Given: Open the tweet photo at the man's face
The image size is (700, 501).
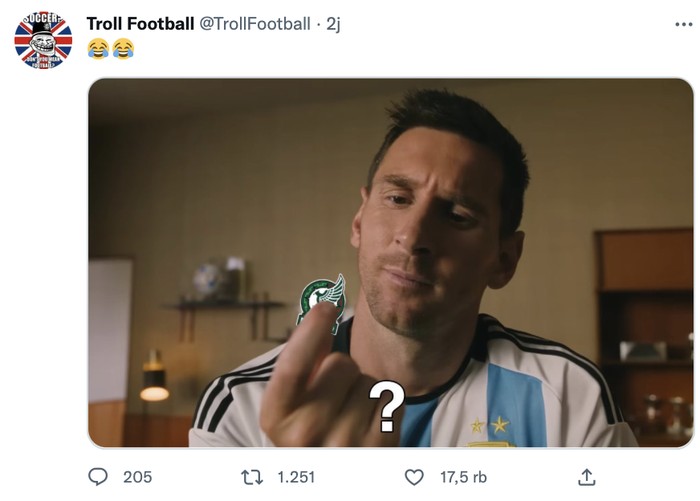Looking at the screenshot, I should pyautogui.click(x=438, y=230).
